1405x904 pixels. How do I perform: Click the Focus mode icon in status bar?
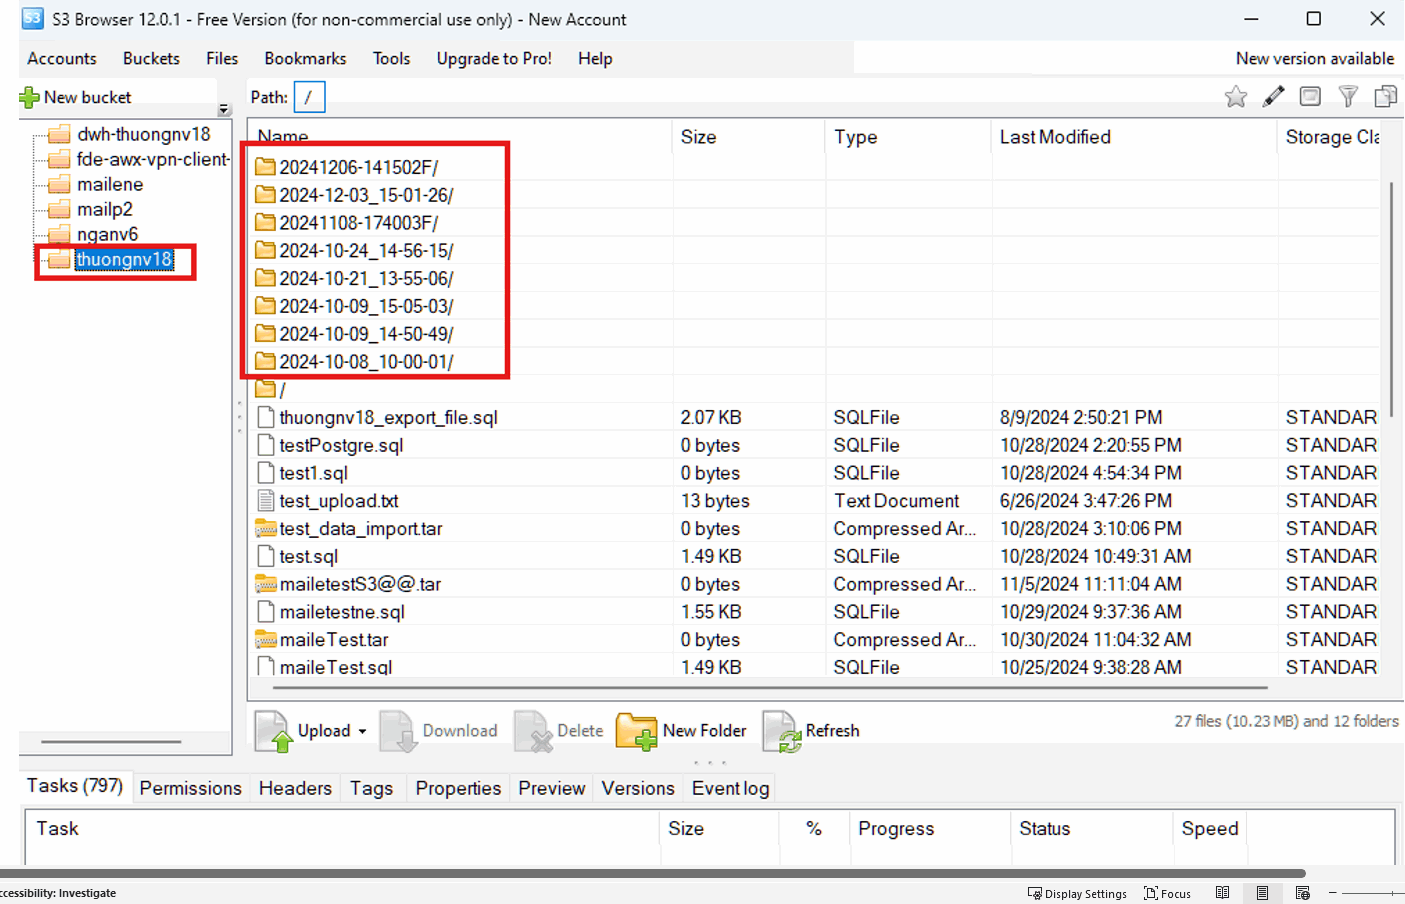1151,893
